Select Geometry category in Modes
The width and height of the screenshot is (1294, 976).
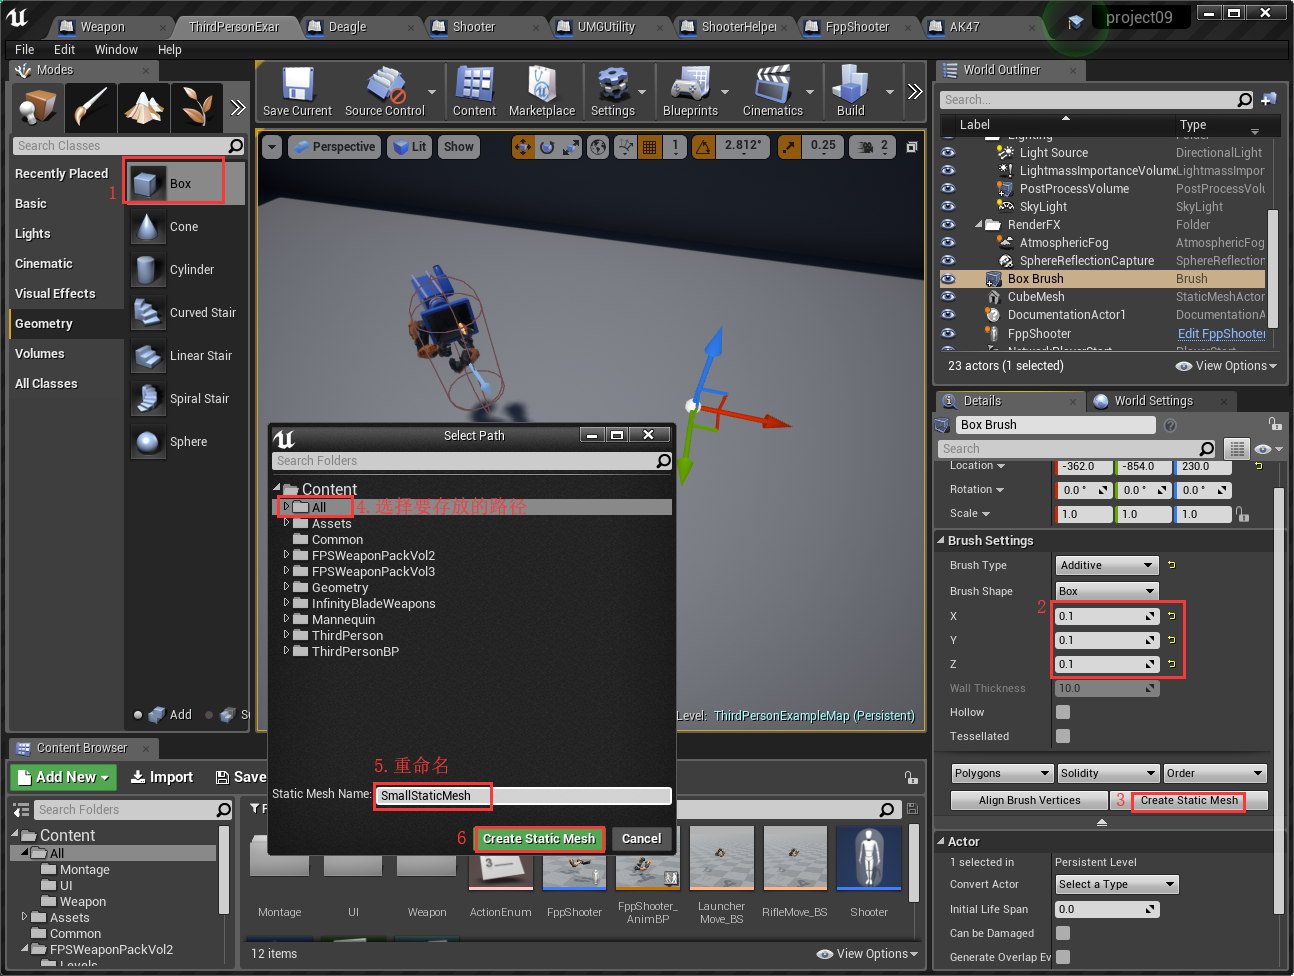tap(66, 324)
